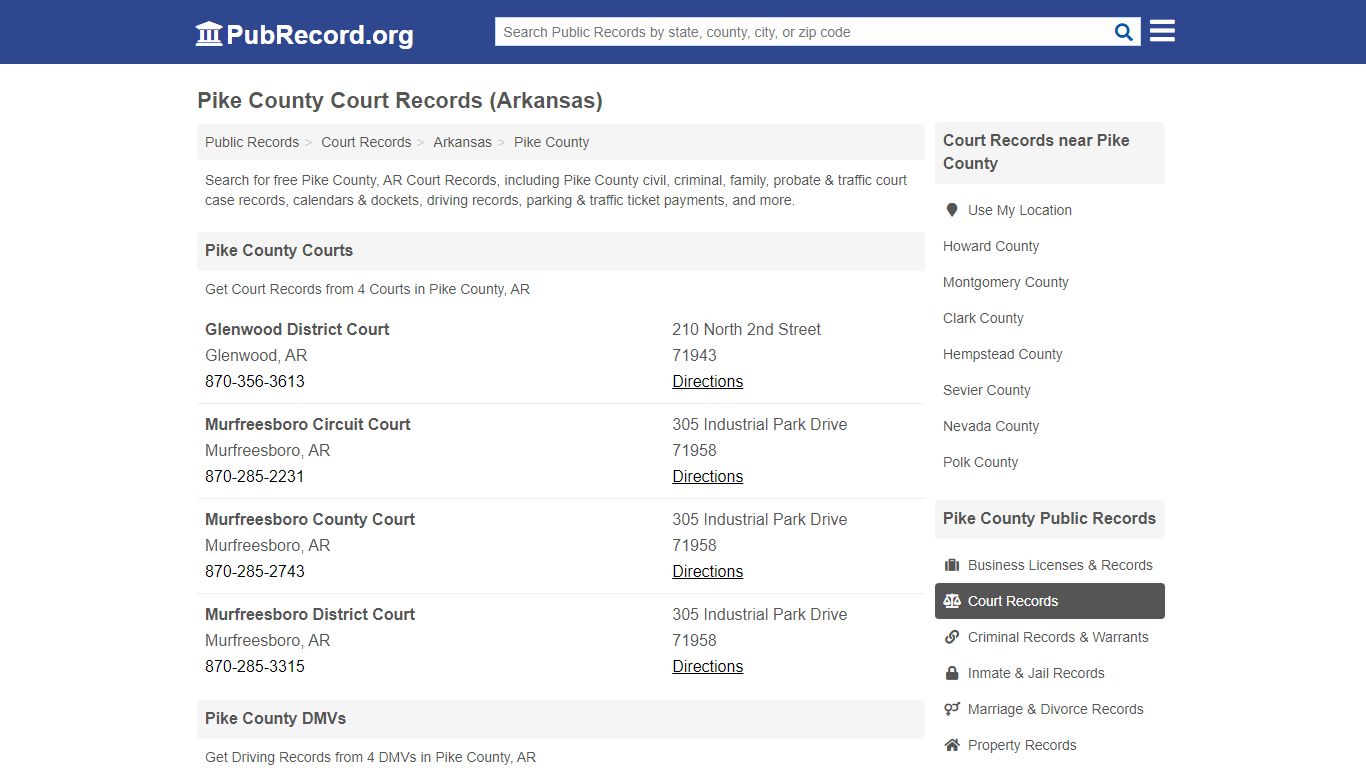Open Criminal Records & Warrants category
The image size is (1366, 768).
click(1050, 637)
